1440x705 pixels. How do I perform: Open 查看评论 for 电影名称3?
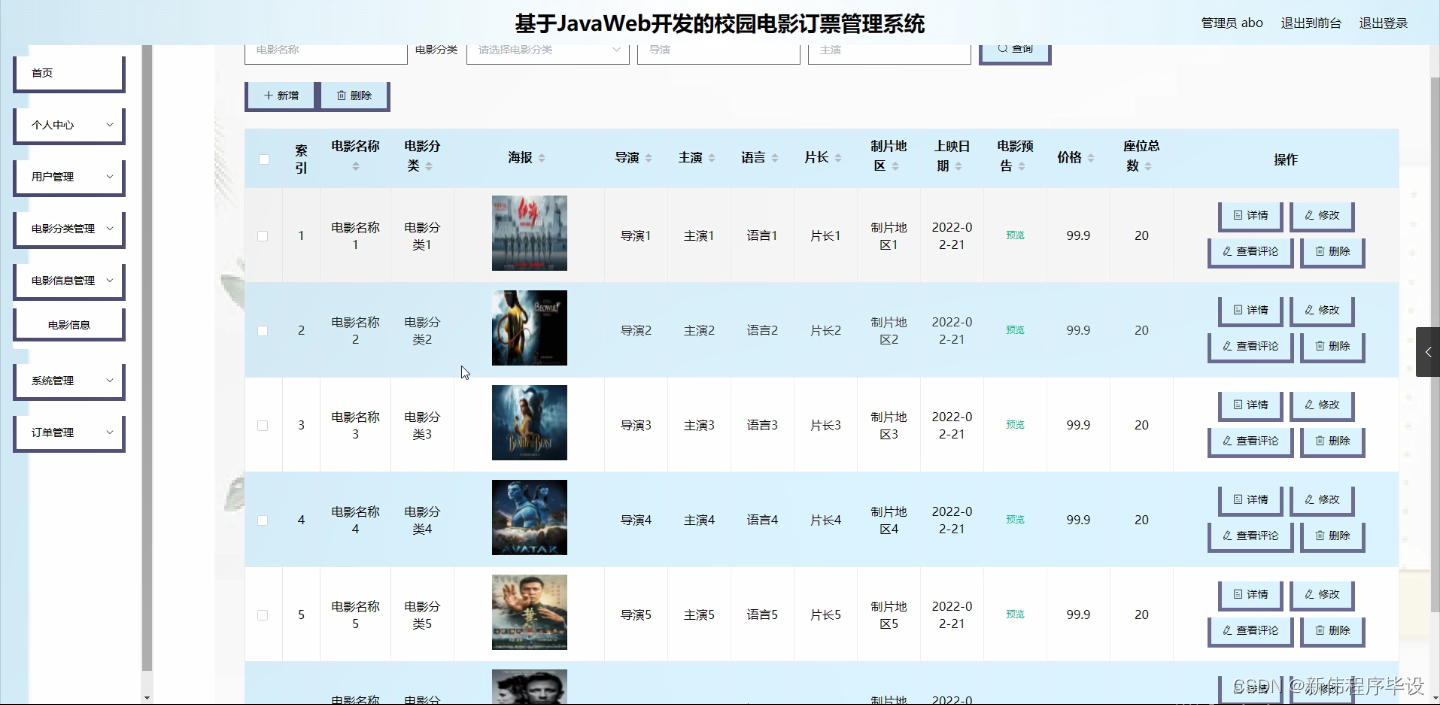point(1249,441)
